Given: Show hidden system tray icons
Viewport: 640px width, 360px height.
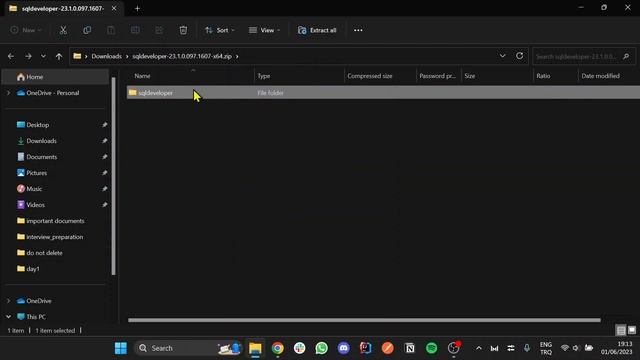Looking at the screenshot, I should pyautogui.click(x=479, y=348).
